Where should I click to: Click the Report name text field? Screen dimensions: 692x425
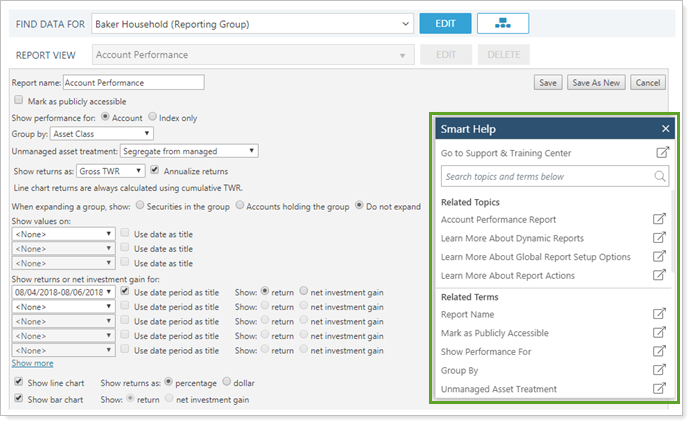tap(133, 83)
